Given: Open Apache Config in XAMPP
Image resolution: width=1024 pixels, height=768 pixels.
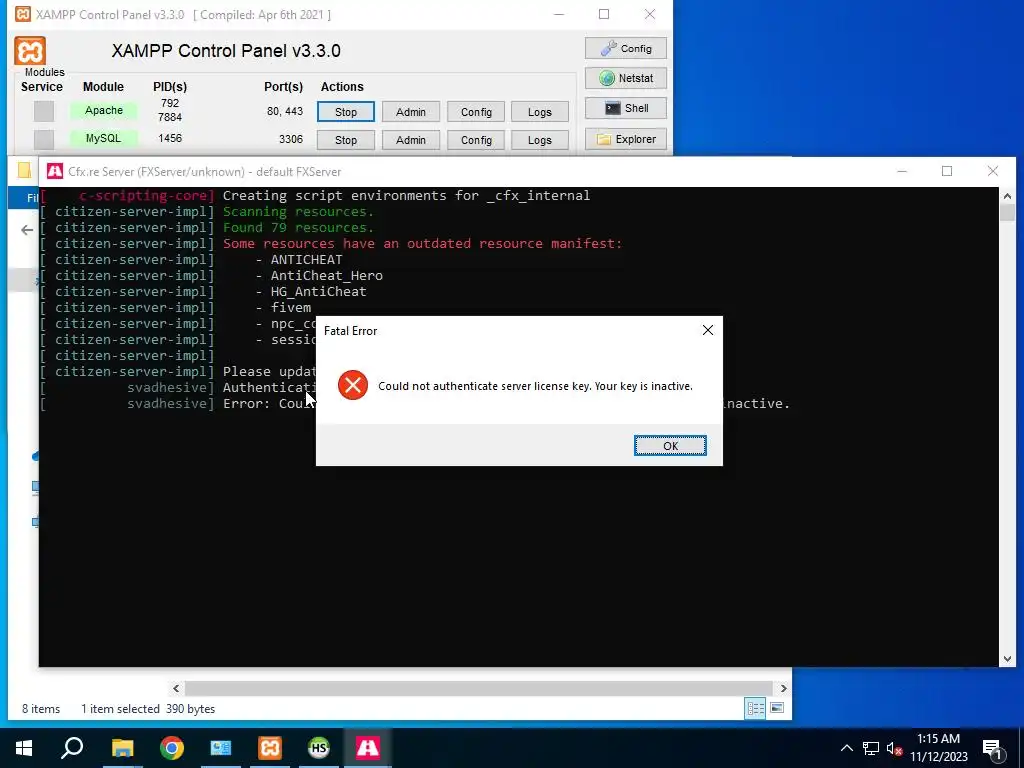Looking at the screenshot, I should tap(476, 112).
